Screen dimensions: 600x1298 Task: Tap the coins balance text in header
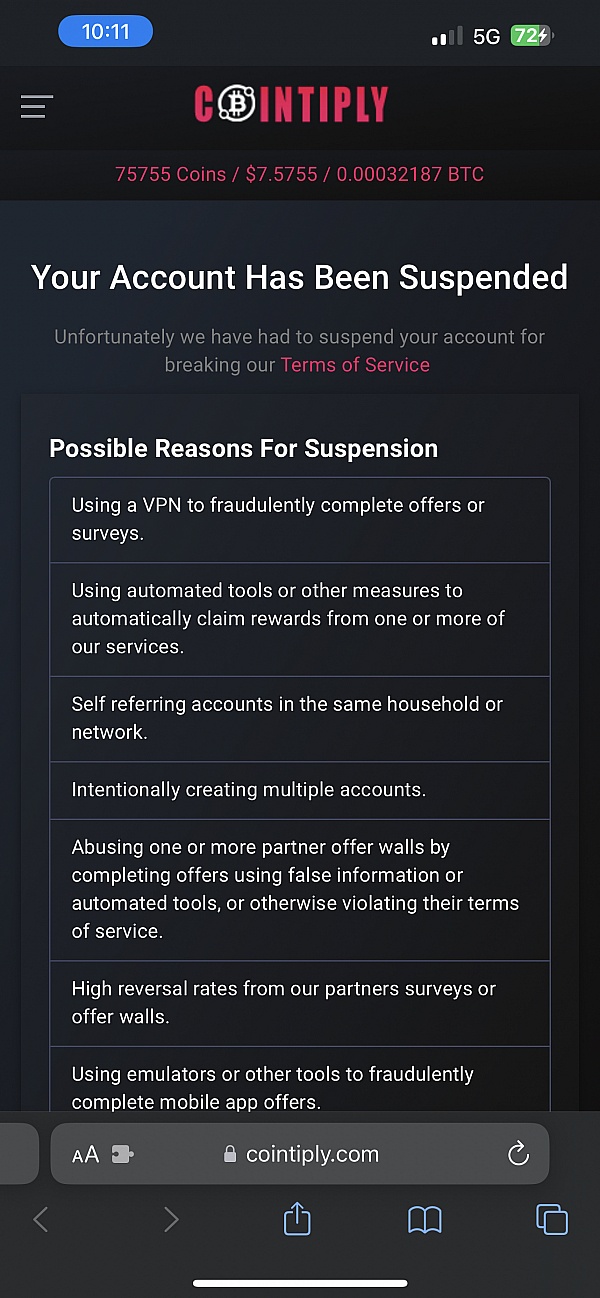click(300, 174)
